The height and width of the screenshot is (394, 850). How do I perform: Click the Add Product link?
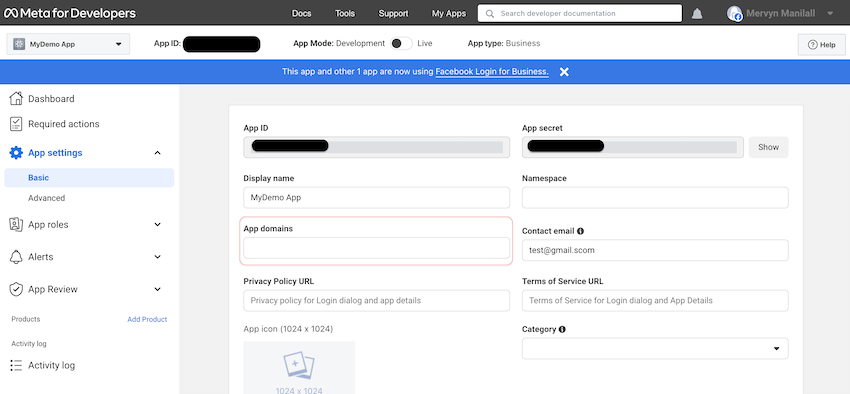(x=147, y=319)
